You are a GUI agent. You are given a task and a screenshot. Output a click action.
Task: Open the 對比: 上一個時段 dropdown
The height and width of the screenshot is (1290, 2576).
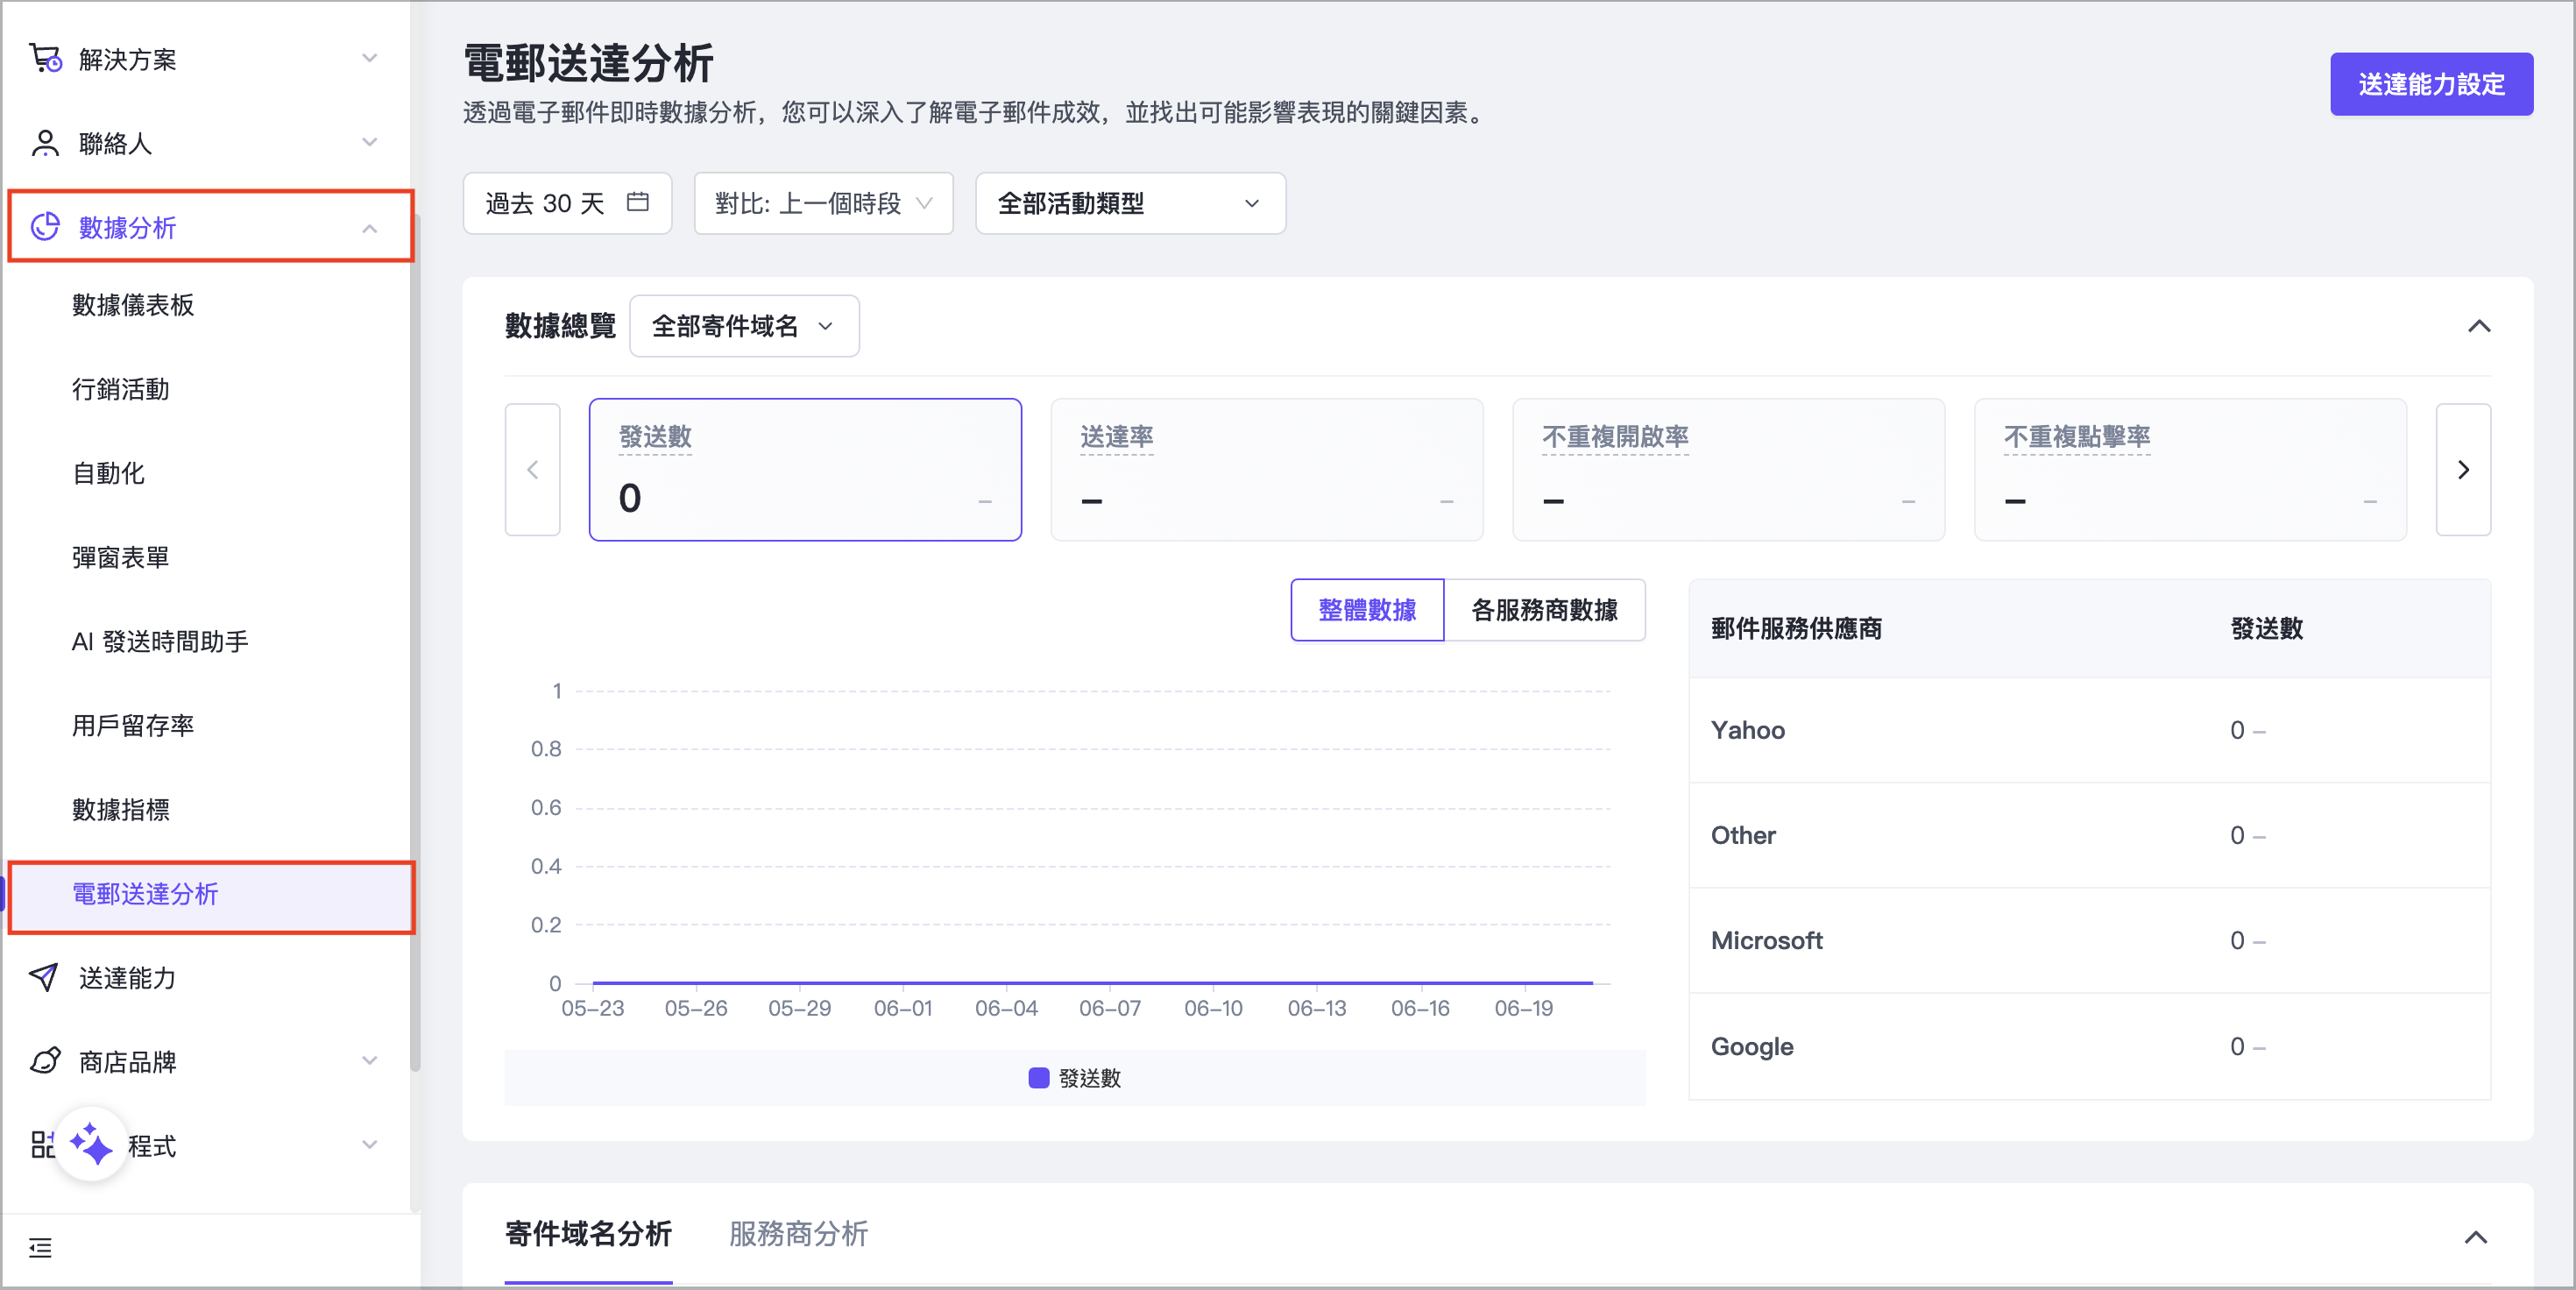pyautogui.click(x=823, y=203)
